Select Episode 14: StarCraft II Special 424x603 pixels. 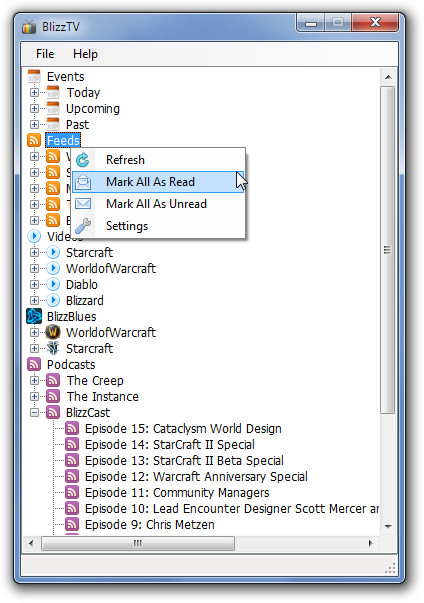(x=170, y=444)
